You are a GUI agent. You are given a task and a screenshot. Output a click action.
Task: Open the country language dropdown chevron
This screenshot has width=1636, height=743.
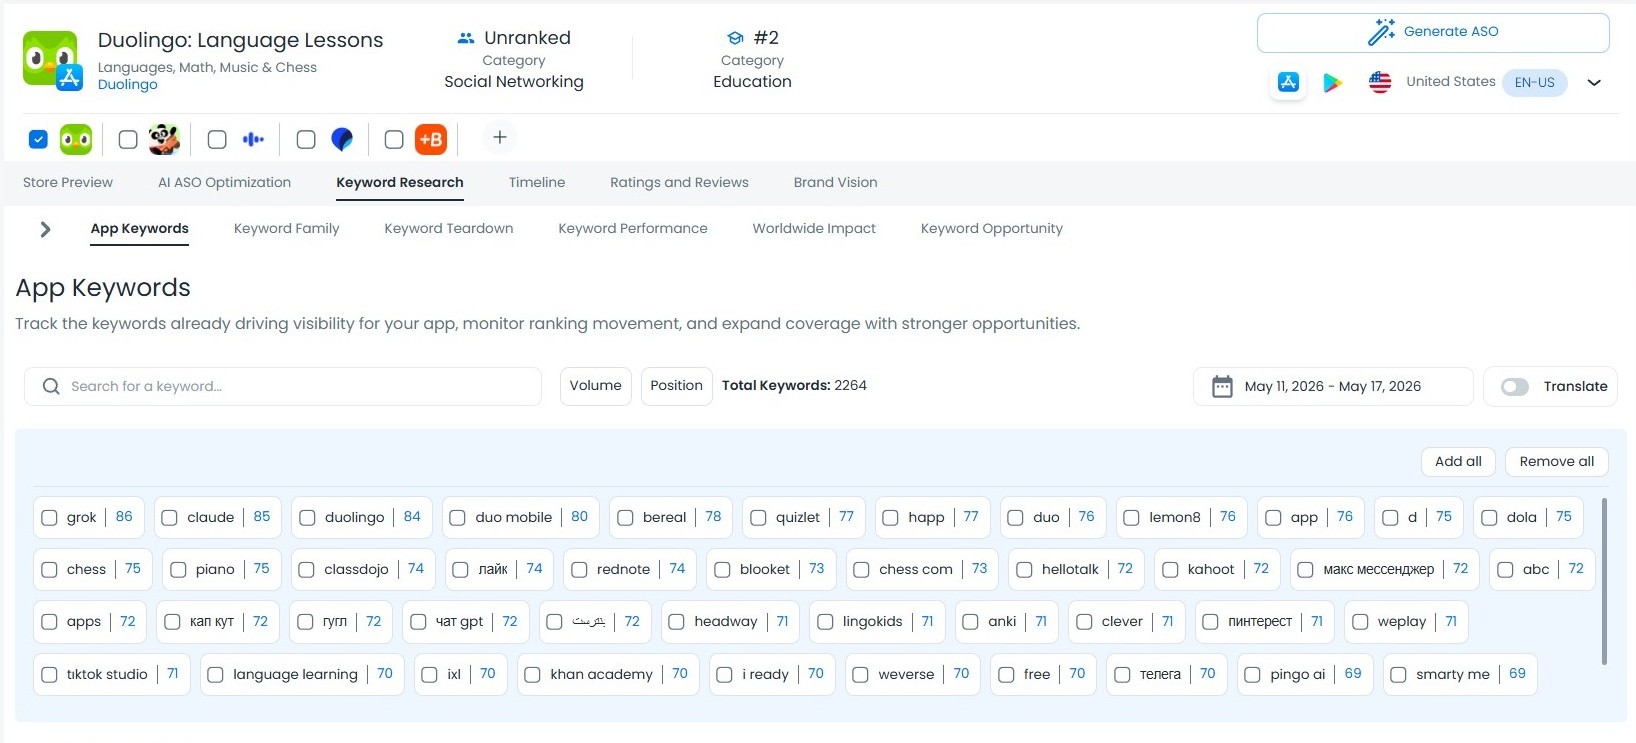[x=1594, y=82]
